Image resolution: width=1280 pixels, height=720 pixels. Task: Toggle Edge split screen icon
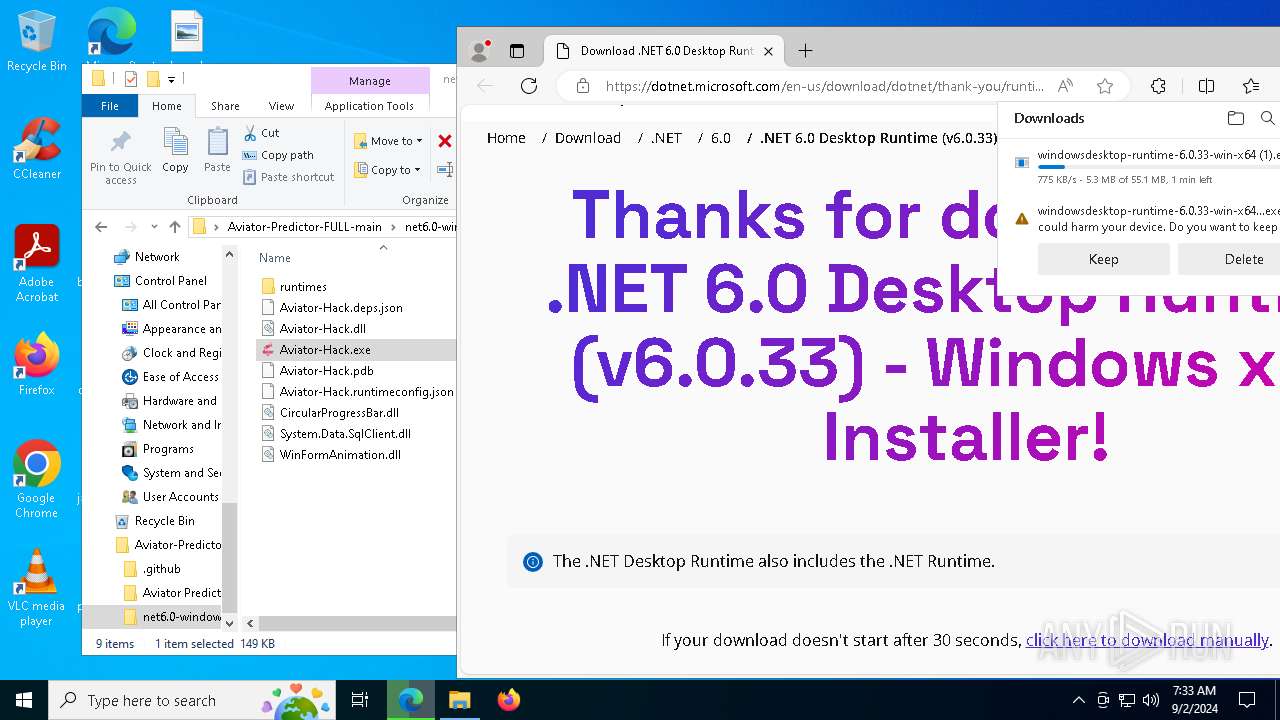coord(1206,86)
